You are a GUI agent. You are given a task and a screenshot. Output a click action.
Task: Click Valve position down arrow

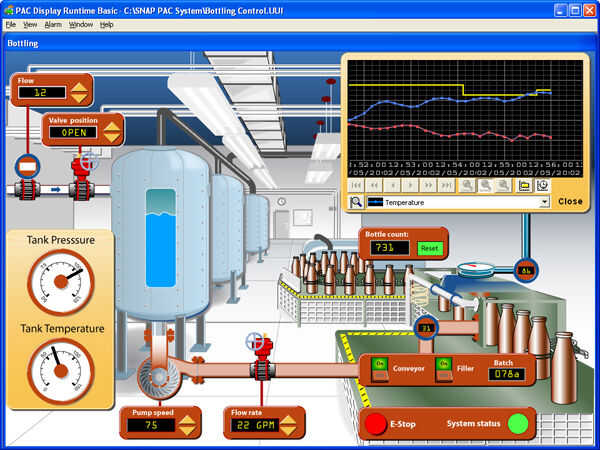click(112, 138)
